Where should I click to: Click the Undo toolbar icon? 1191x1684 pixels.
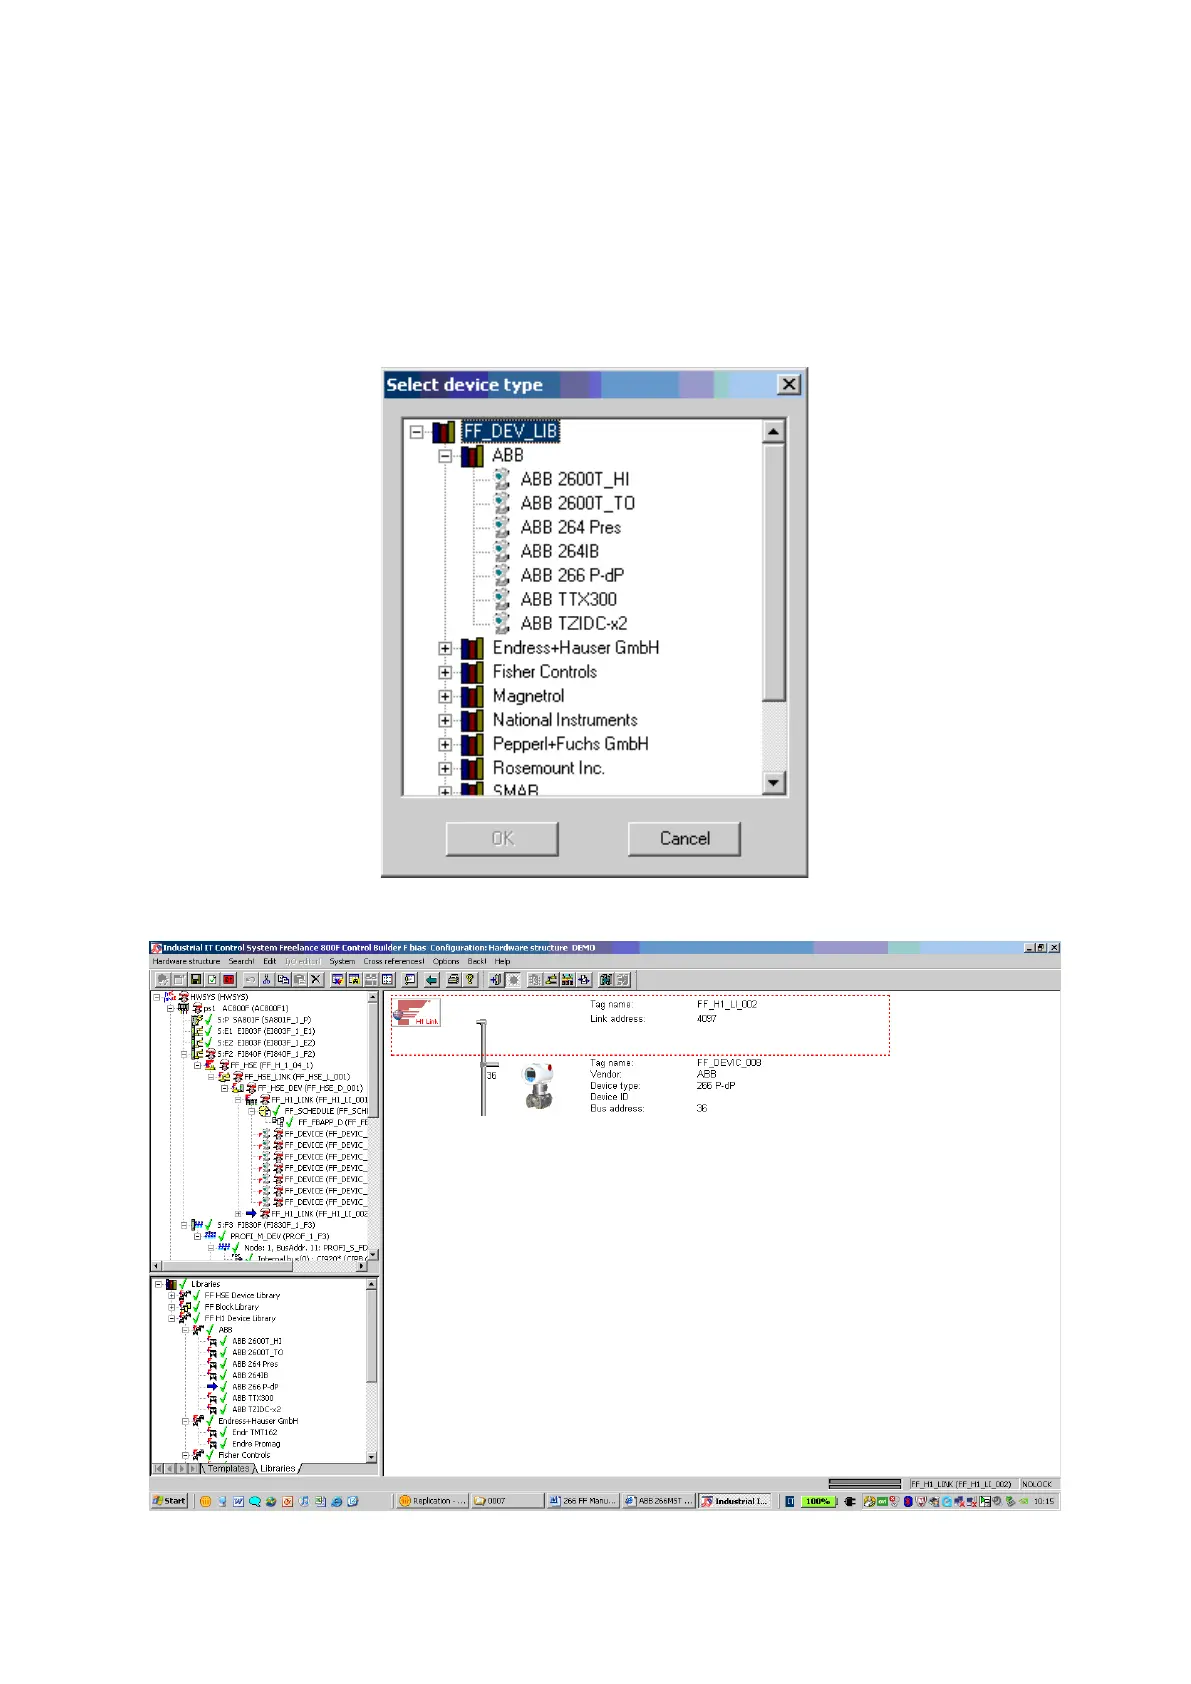coord(250,980)
